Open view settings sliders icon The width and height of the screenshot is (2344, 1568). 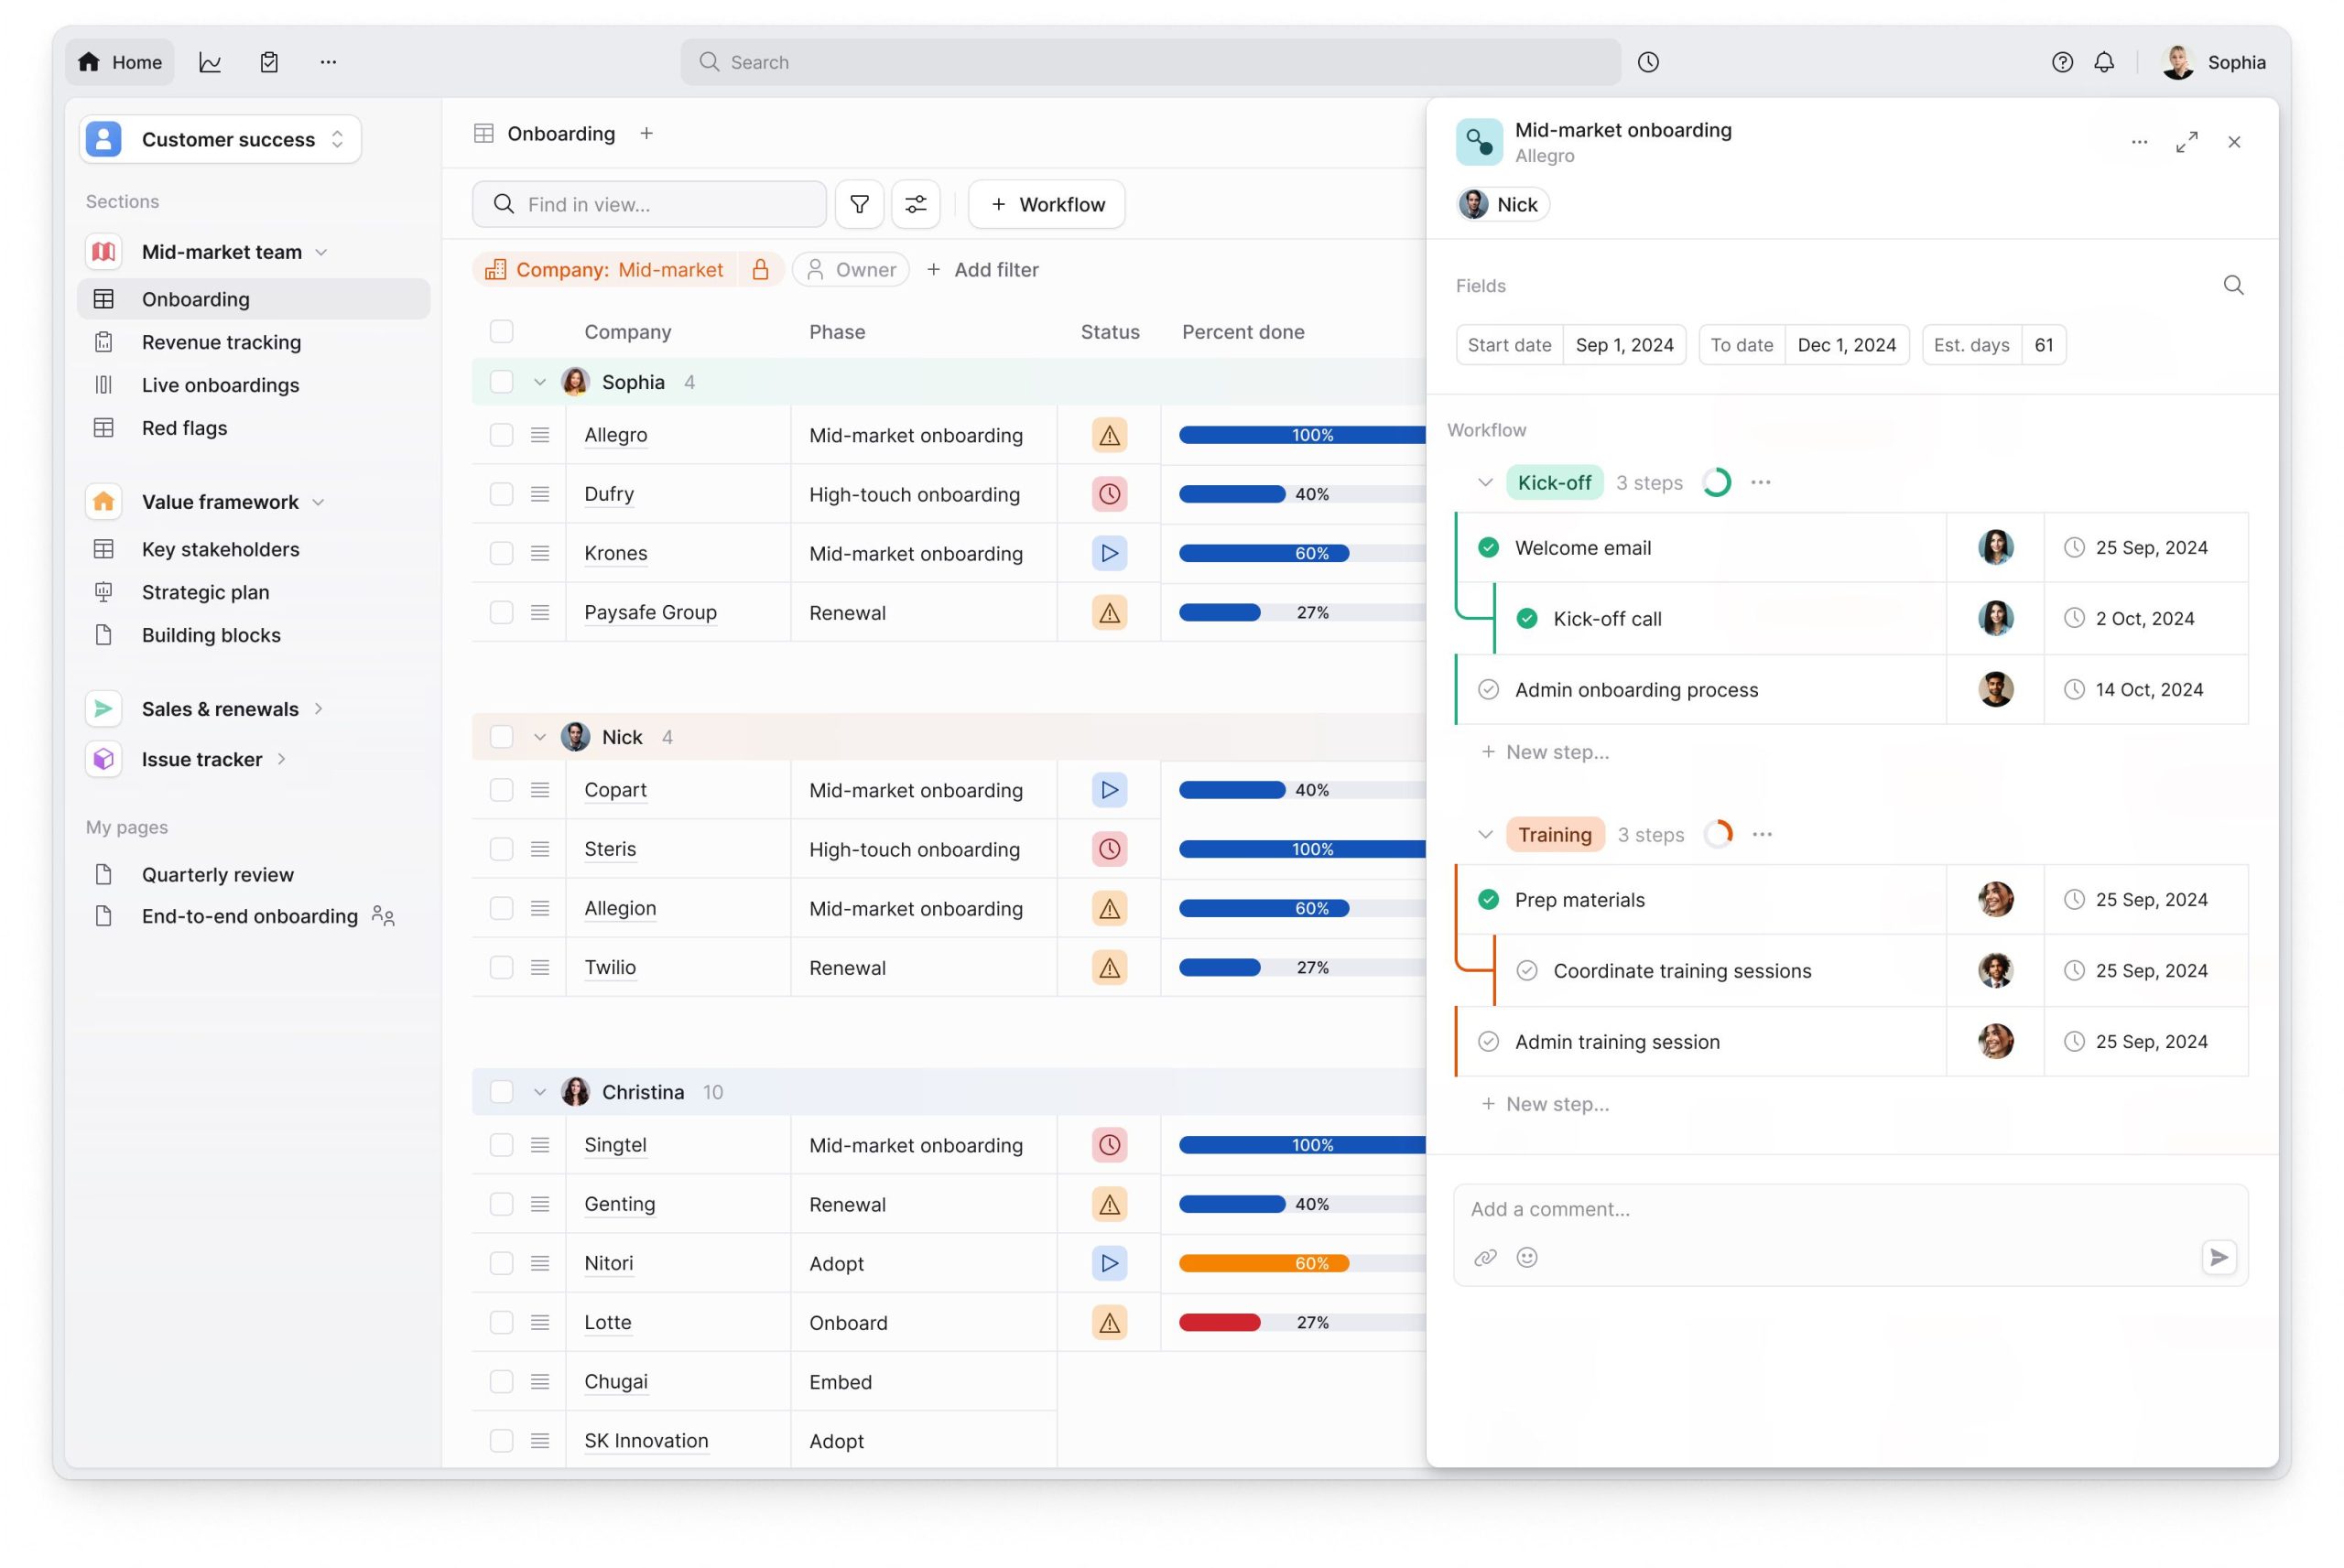915,204
